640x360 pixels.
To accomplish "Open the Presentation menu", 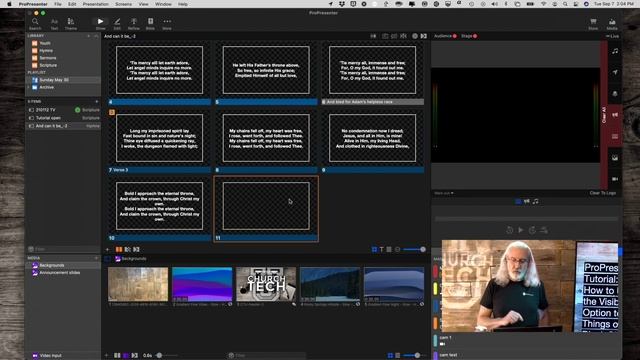I will click(x=96, y=4).
